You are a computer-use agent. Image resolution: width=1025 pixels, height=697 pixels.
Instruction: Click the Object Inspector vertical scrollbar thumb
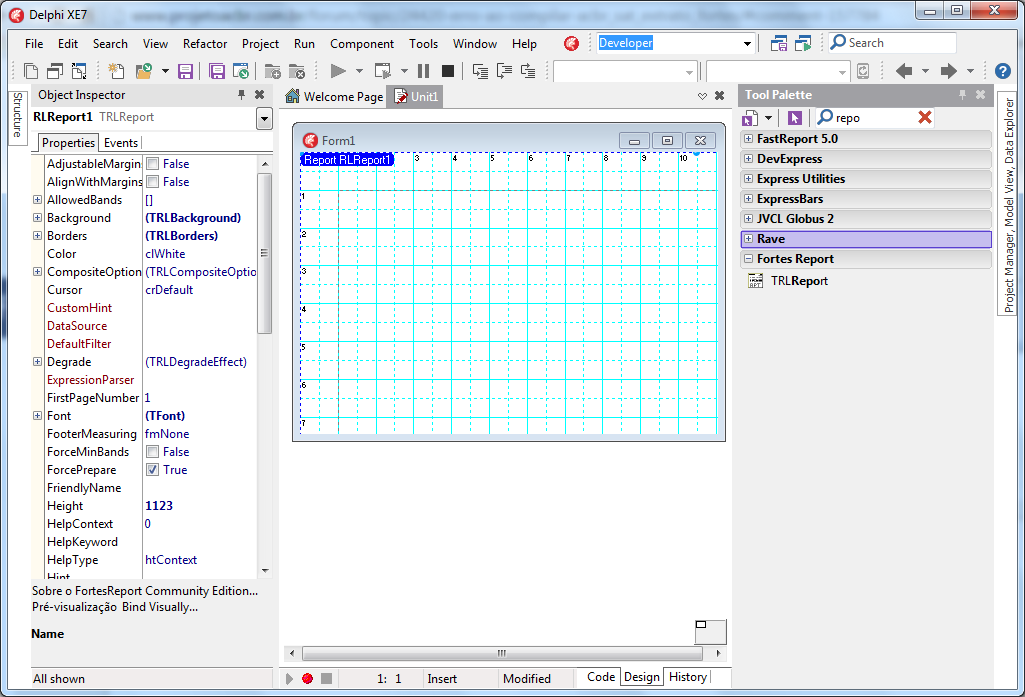tap(265, 254)
